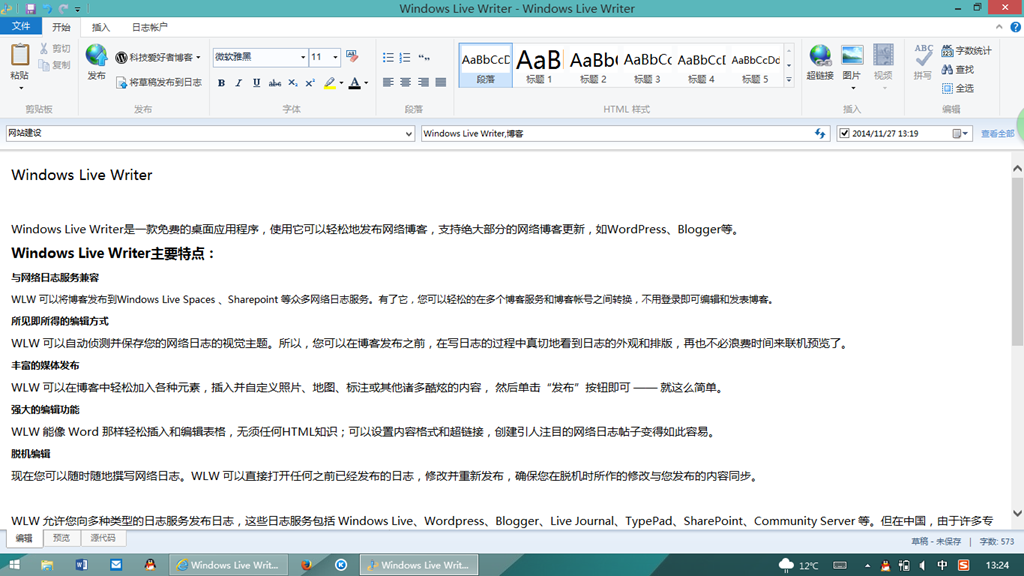The image size is (1024, 576).
Task: Expand the HTML styles gallery
Action: click(789, 80)
